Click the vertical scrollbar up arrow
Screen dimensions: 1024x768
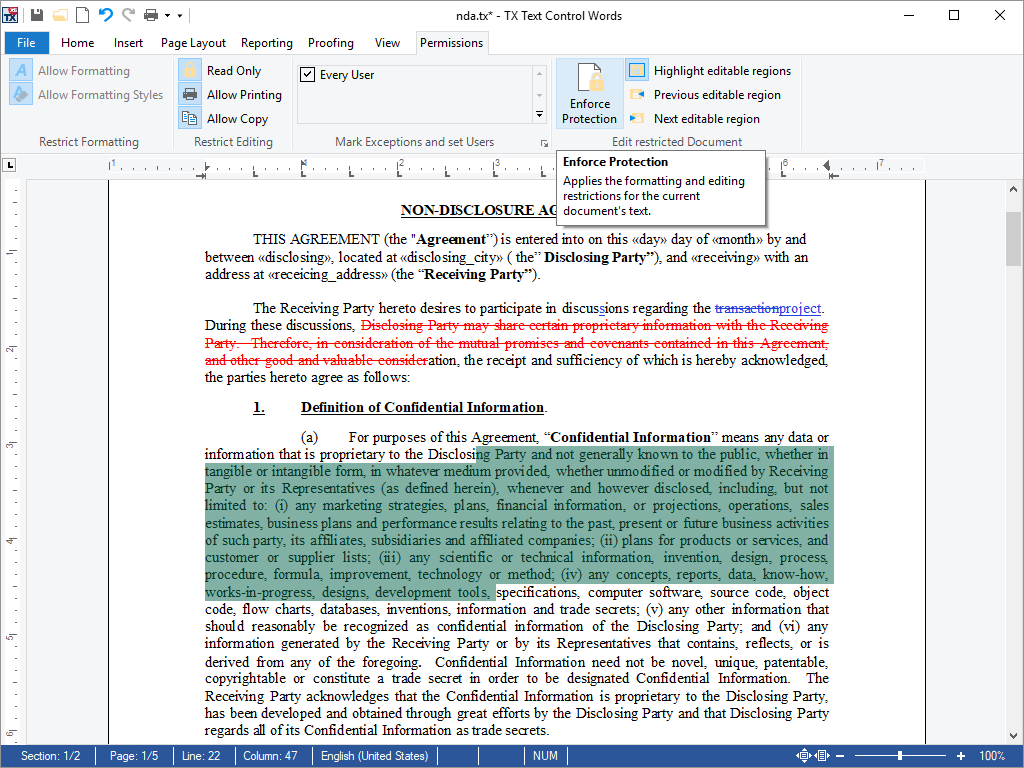(1013, 189)
